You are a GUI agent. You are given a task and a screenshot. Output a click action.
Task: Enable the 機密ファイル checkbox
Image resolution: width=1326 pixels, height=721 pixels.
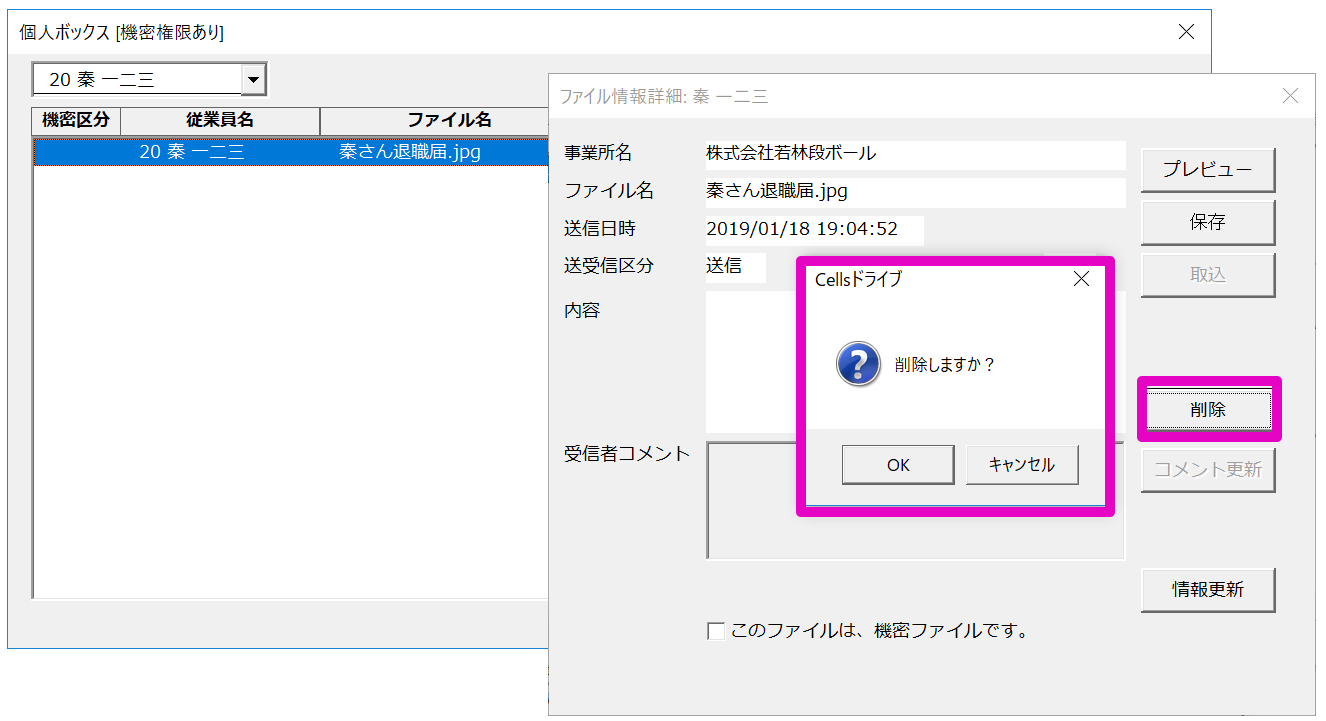pyautogui.click(x=716, y=631)
